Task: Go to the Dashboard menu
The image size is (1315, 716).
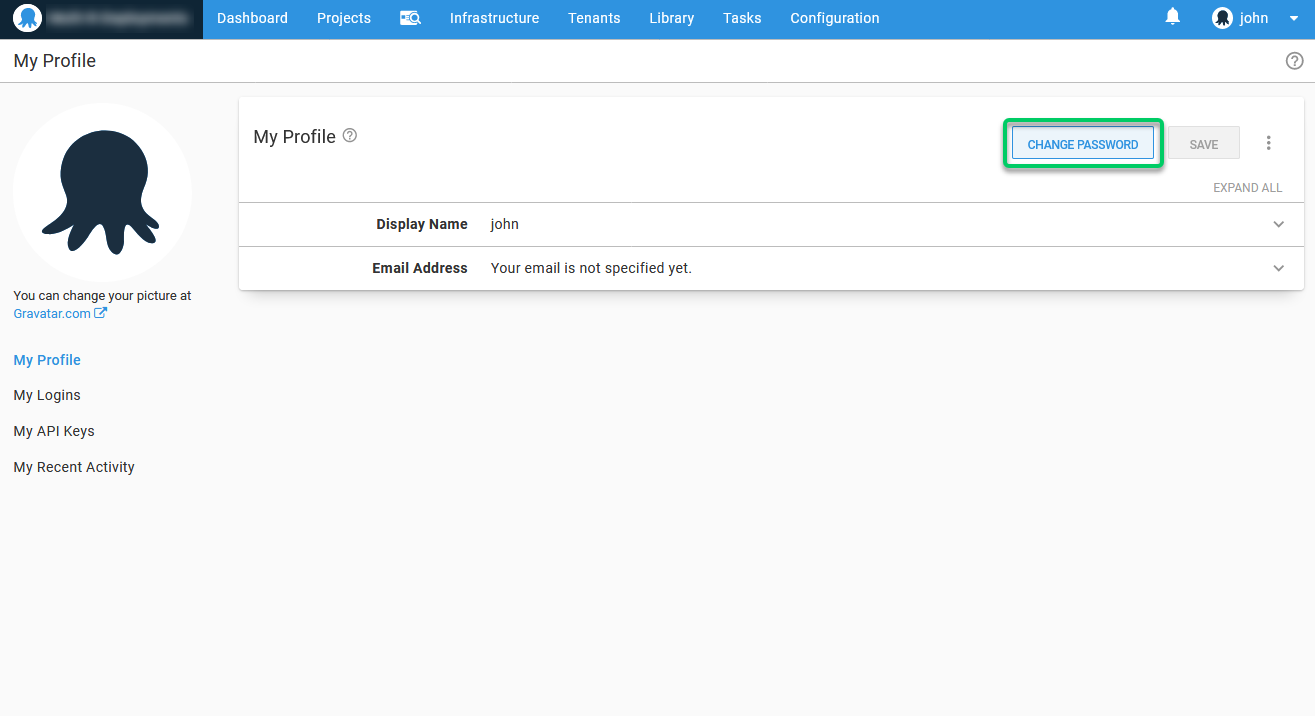Action: click(x=252, y=18)
